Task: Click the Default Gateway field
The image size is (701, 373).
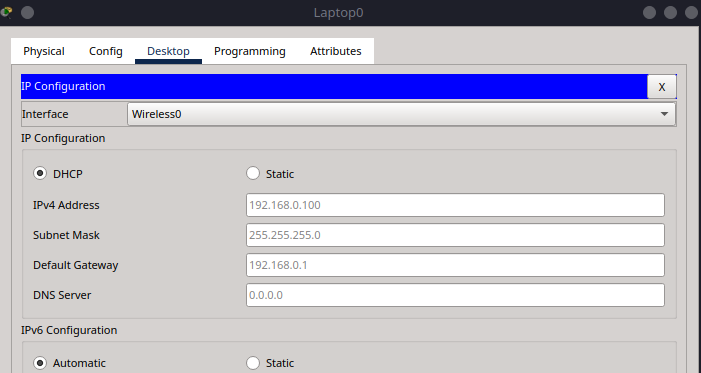Action: click(455, 265)
